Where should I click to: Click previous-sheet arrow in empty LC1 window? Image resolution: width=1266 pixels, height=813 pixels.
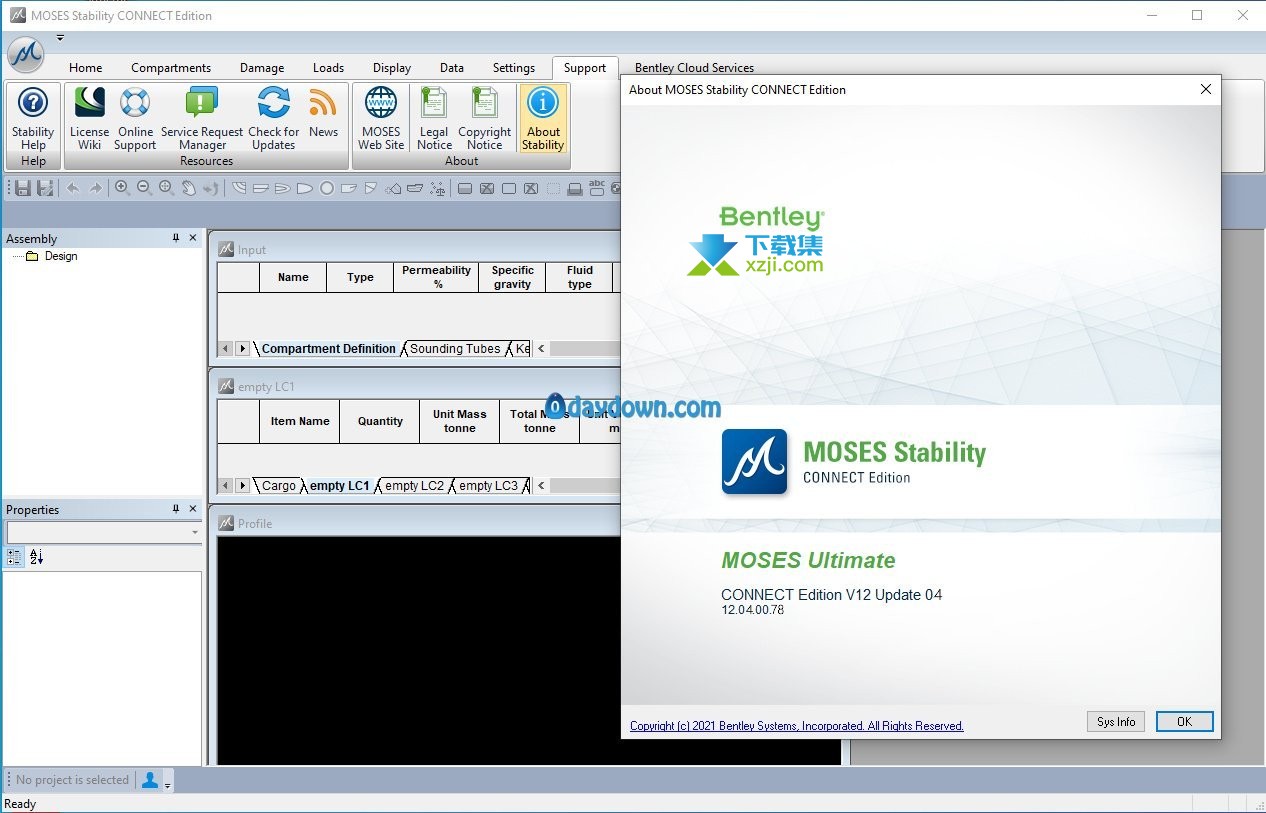click(226, 486)
